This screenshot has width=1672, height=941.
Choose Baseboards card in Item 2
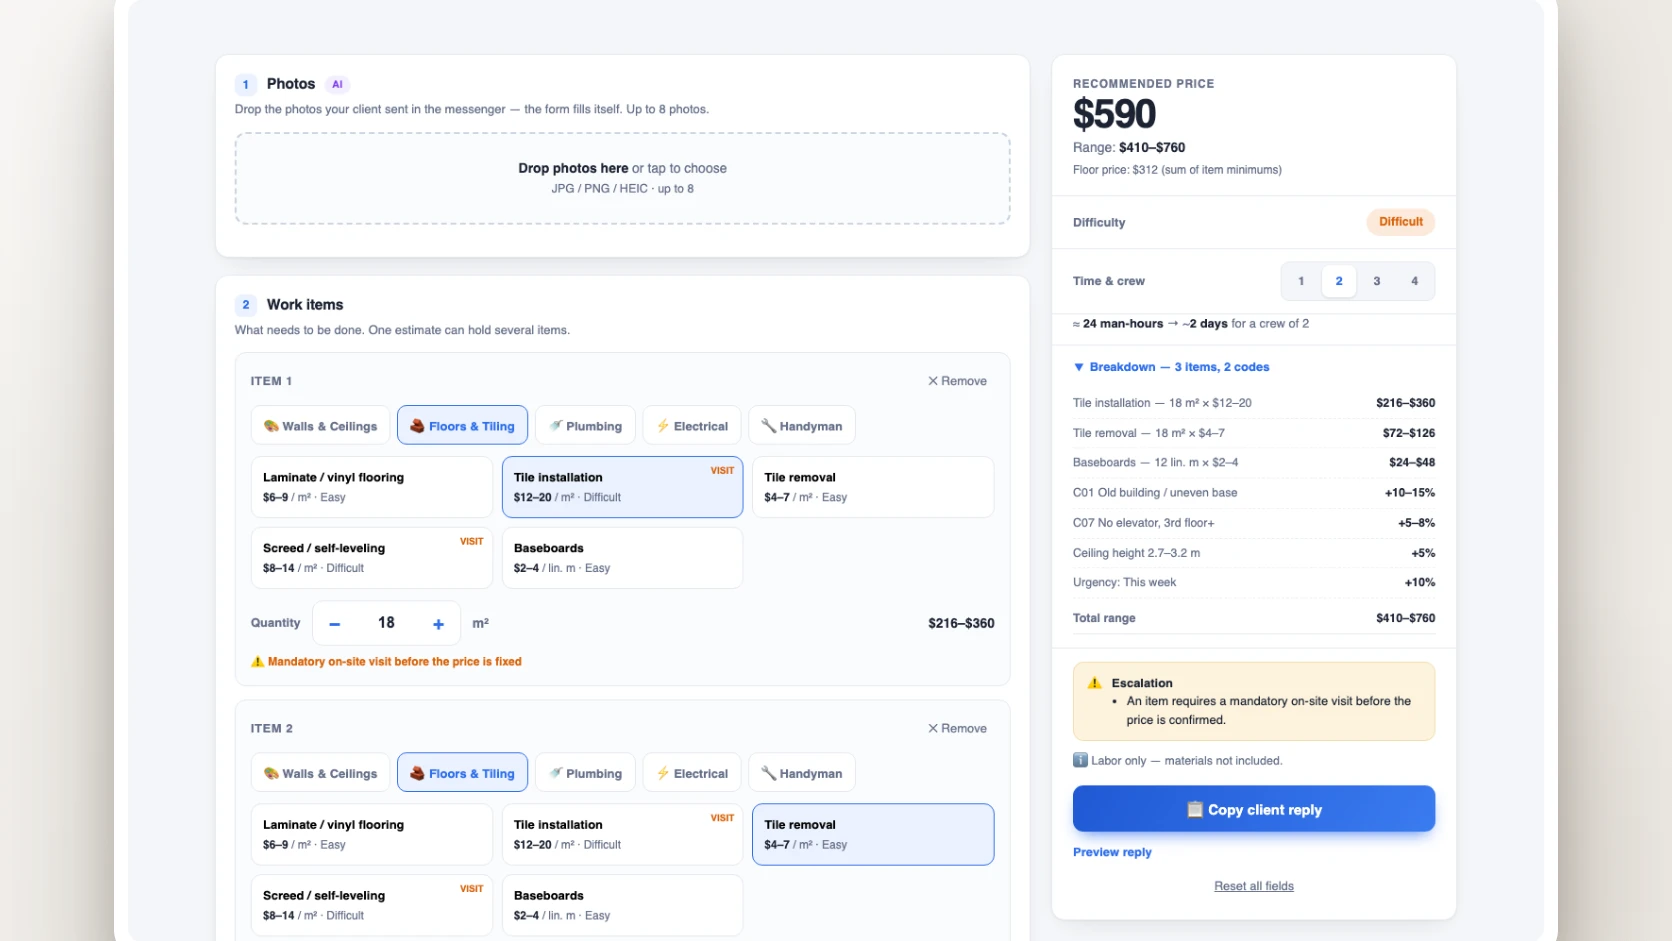[622, 905]
